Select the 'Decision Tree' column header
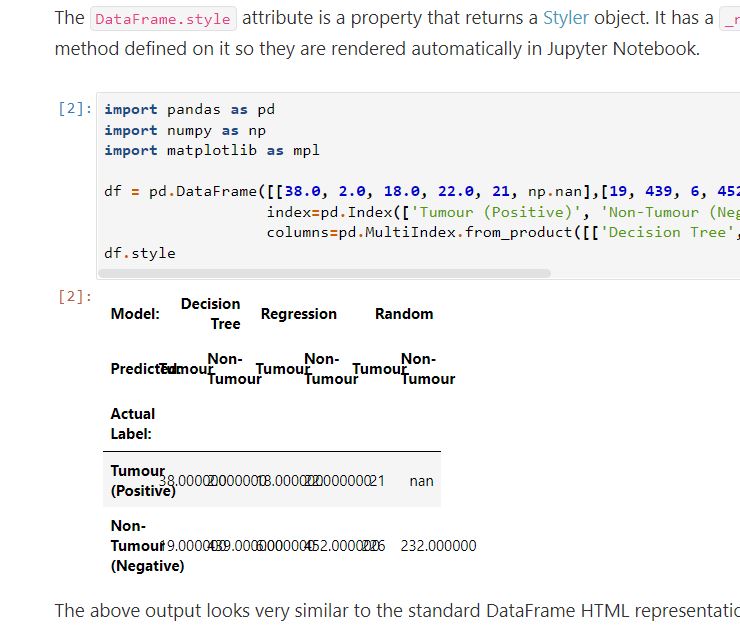The image size is (740, 632). point(211,313)
